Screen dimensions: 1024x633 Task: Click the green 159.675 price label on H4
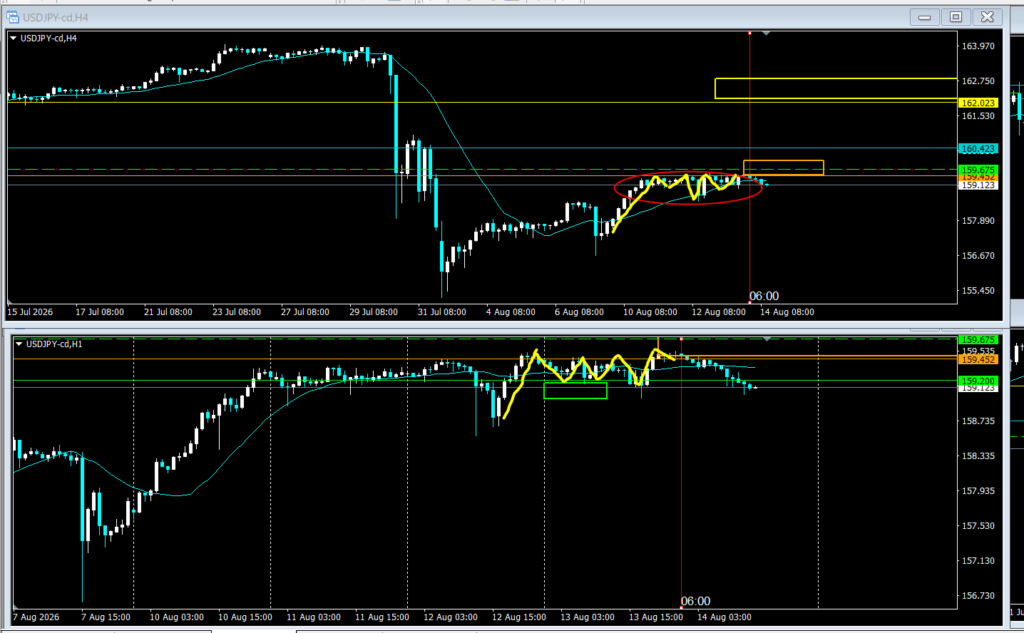point(978,170)
